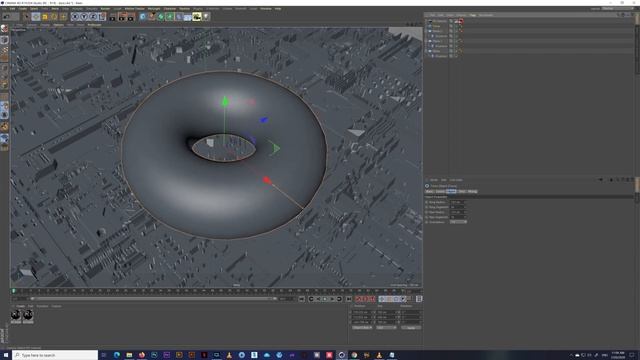This screenshot has width=640, height=360.
Task: Open the Create menu
Action: [22, 9]
